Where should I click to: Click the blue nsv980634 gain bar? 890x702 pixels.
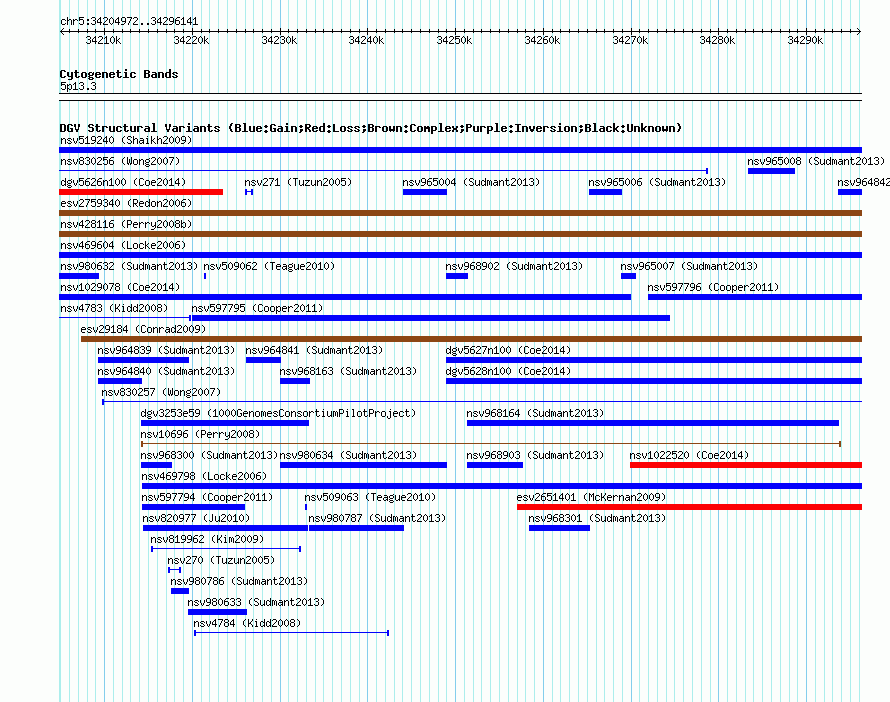coord(363,465)
